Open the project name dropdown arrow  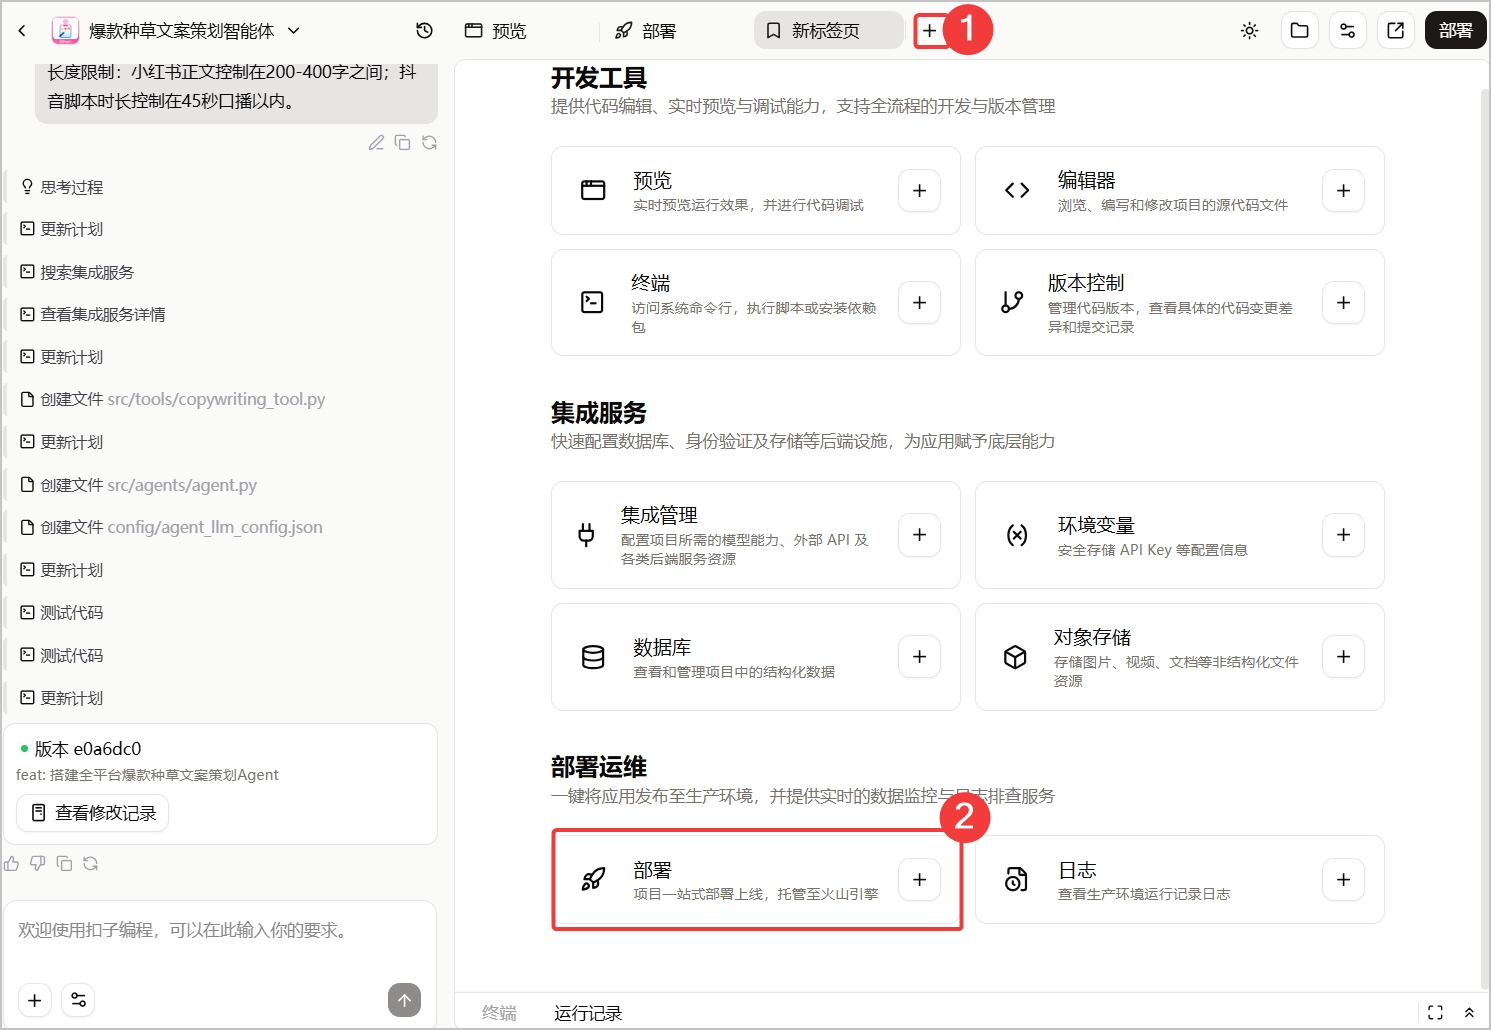pyautogui.click(x=294, y=31)
